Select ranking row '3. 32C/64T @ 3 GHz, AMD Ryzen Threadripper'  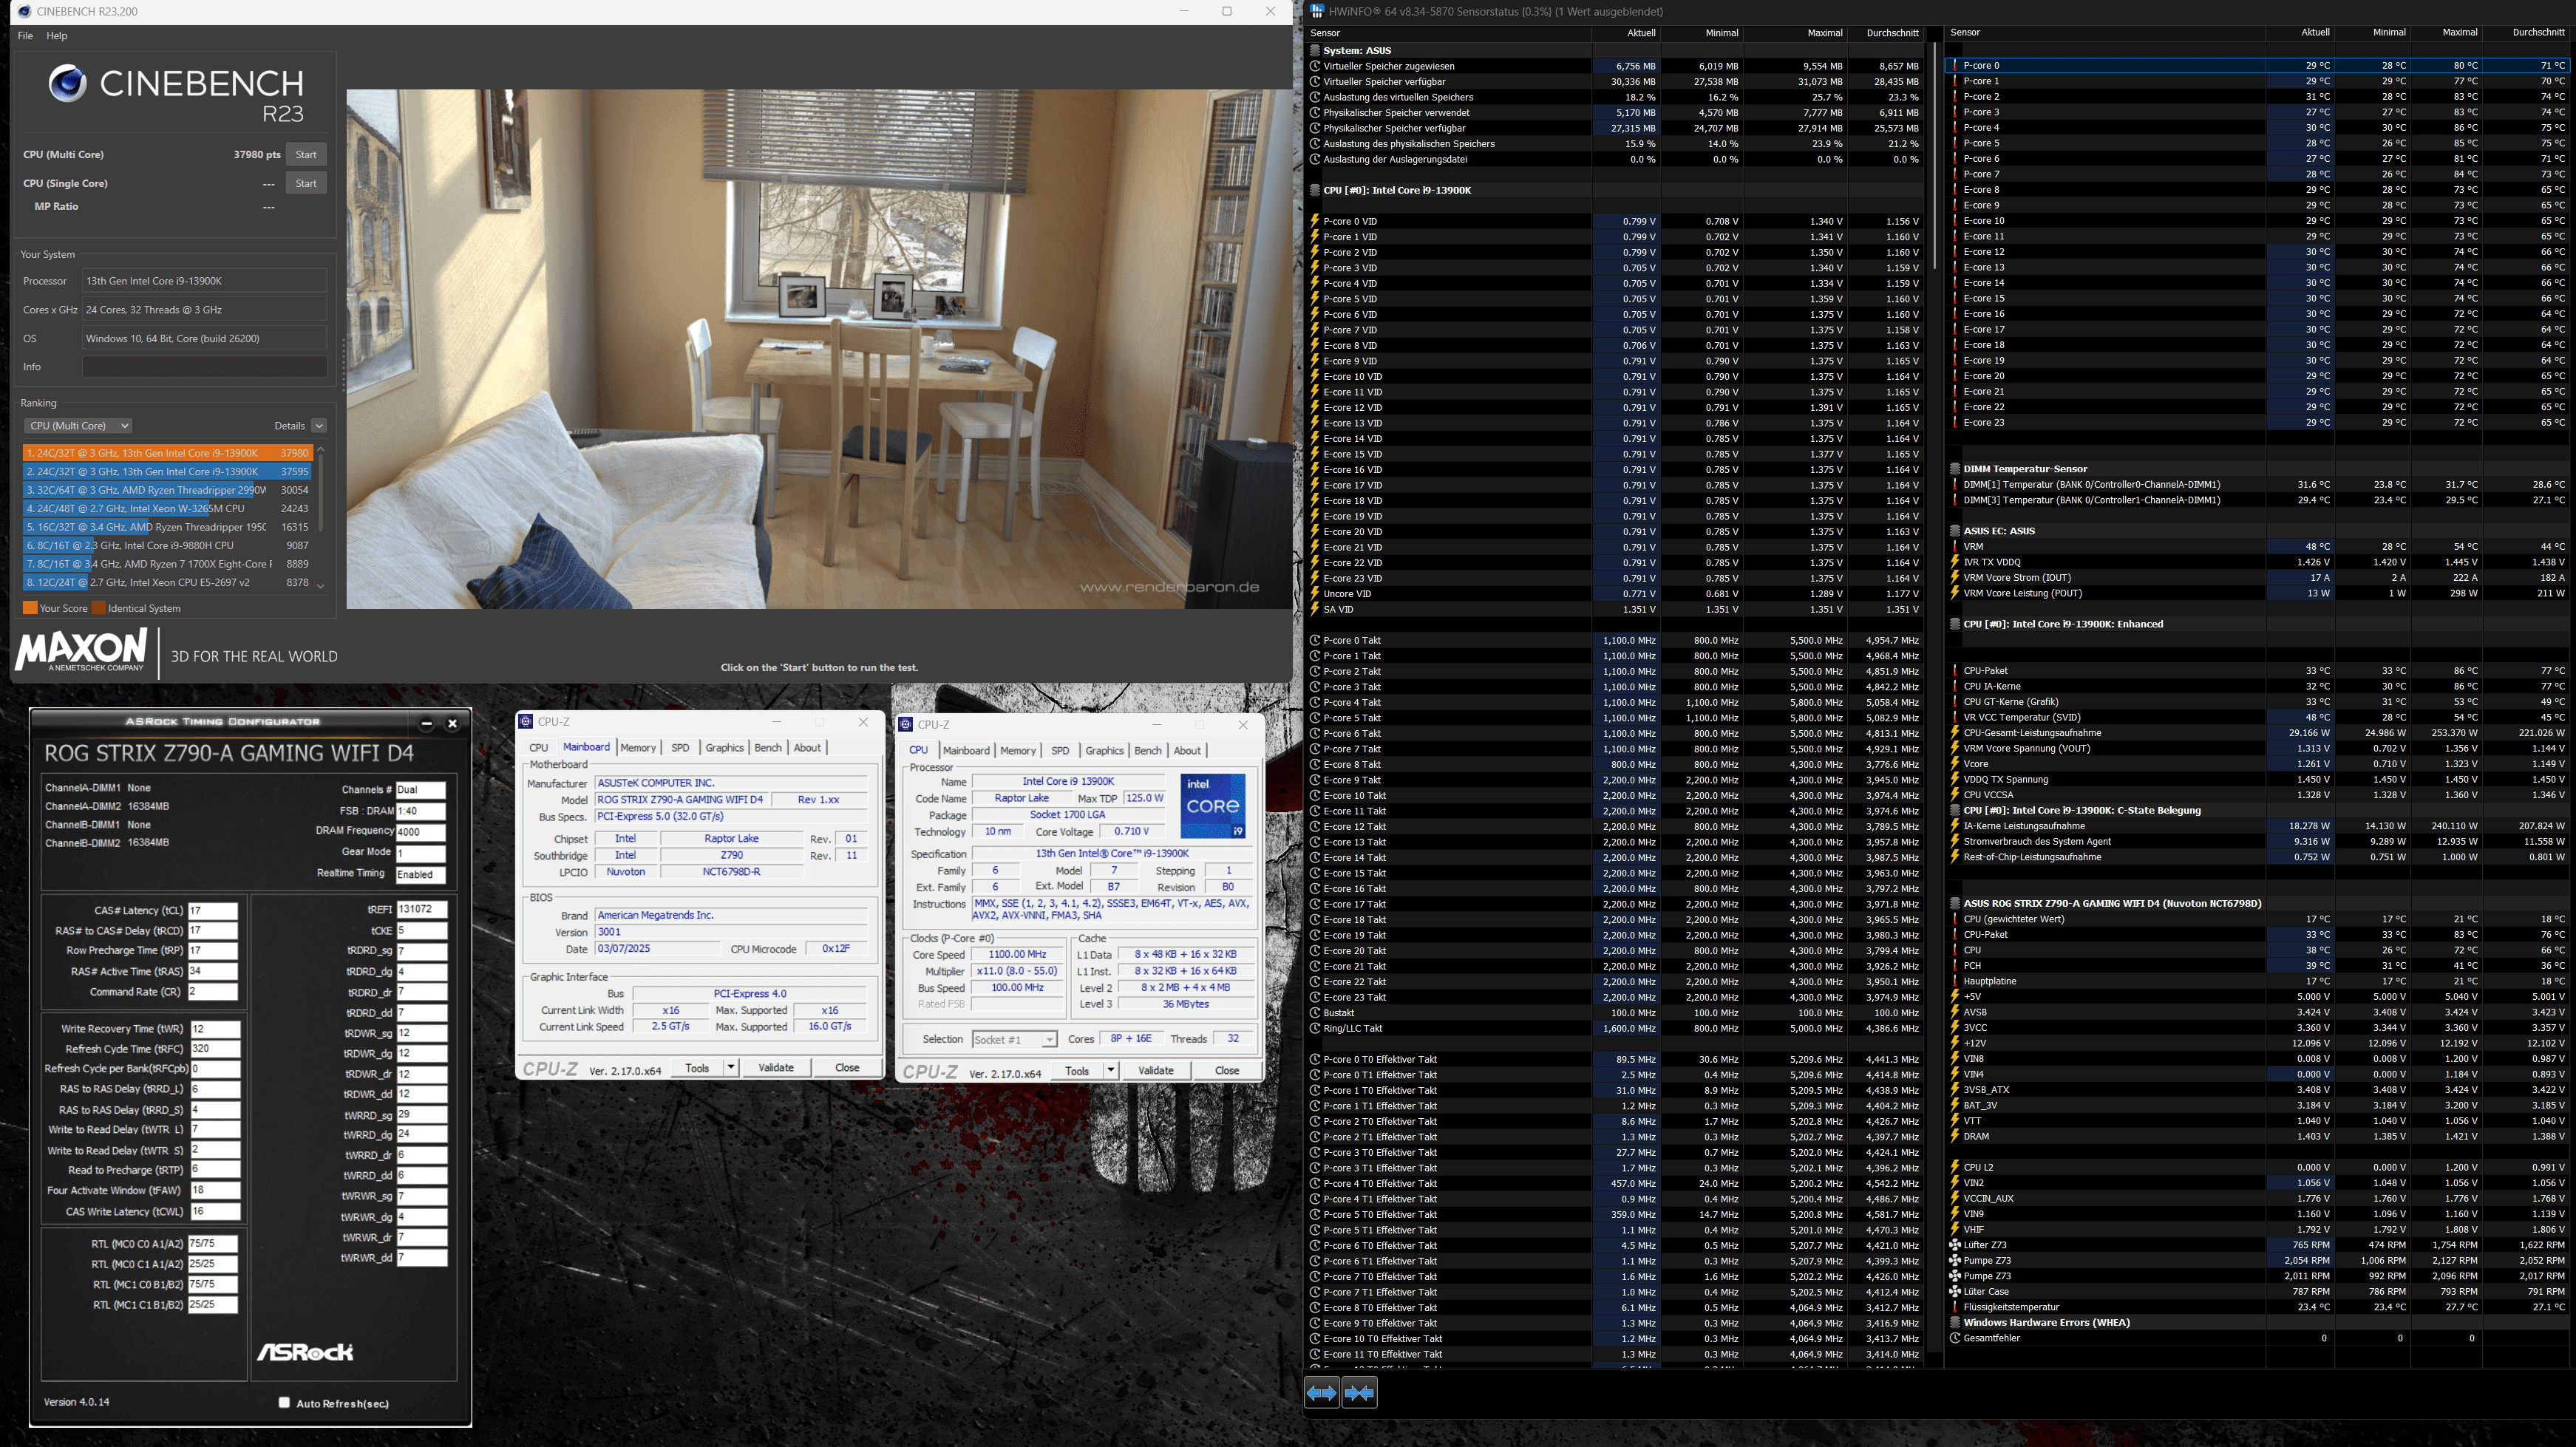(x=166, y=490)
